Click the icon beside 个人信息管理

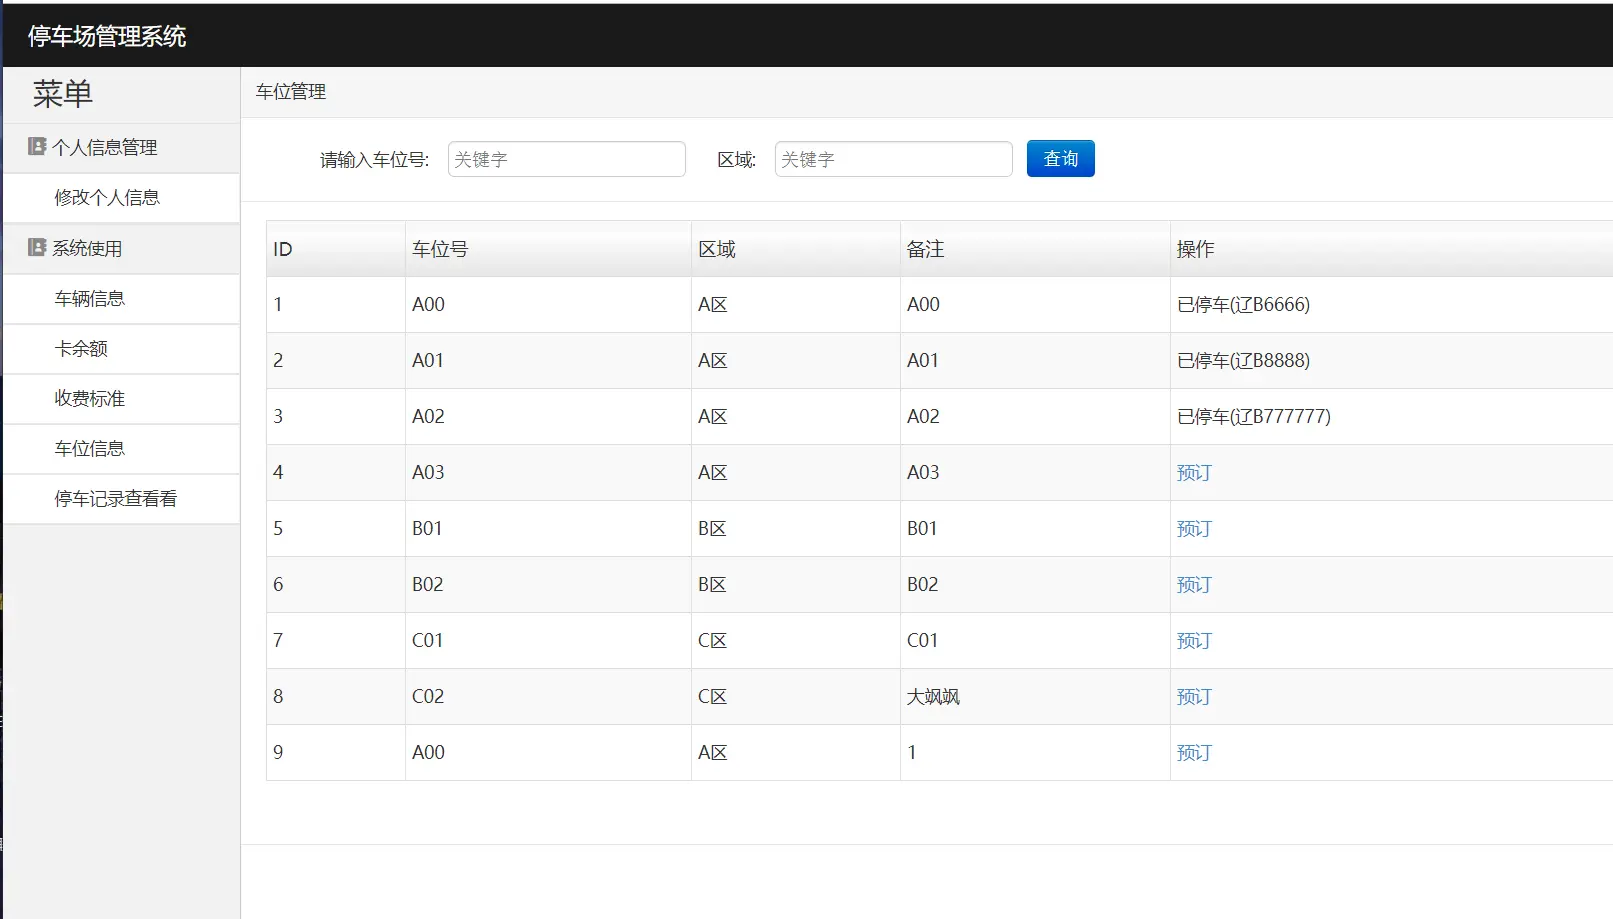pyautogui.click(x=37, y=147)
